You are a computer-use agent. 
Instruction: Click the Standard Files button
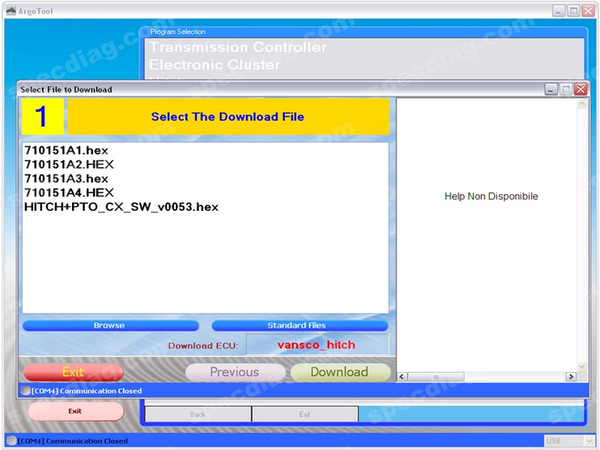click(x=300, y=326)
